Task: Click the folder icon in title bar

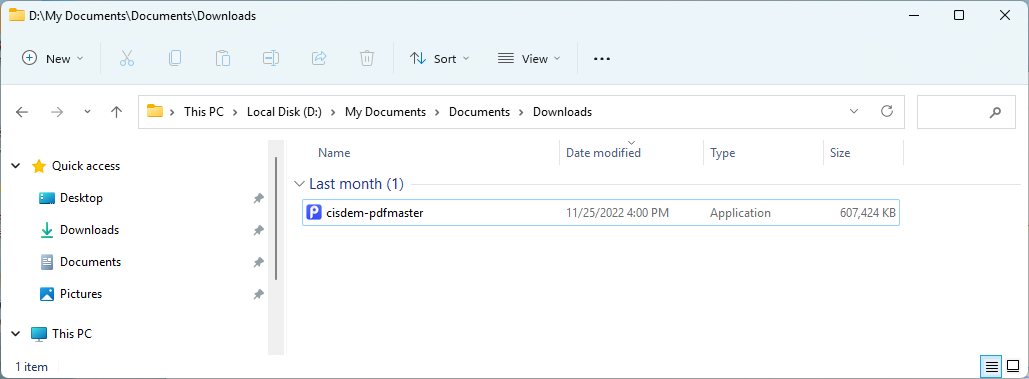Action: tap(17, 14)
